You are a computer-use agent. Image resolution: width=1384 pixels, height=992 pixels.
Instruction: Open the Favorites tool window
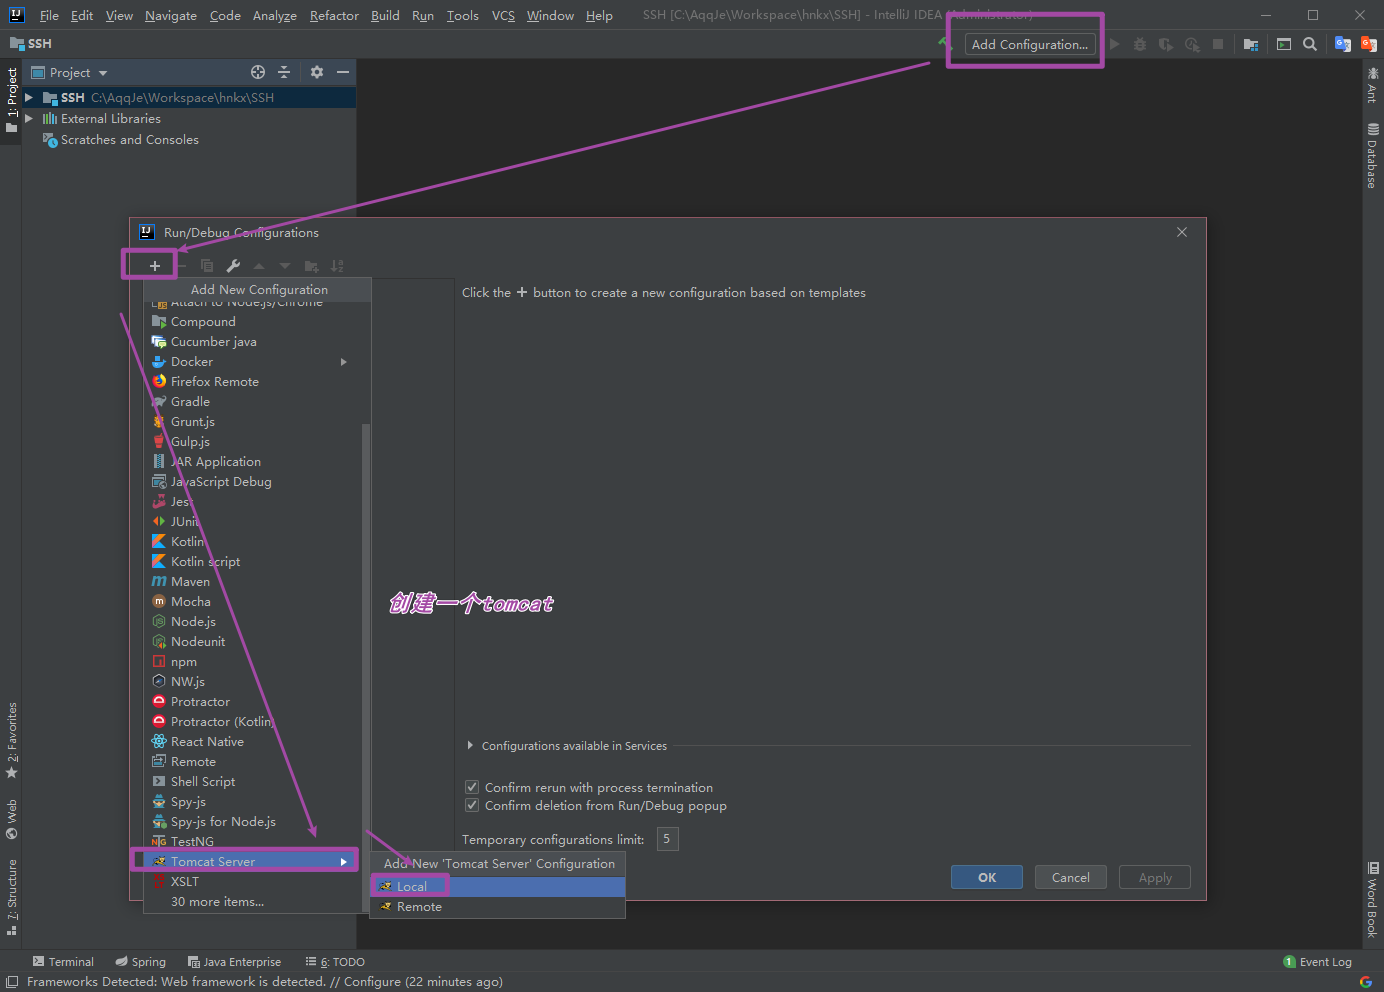12,741
